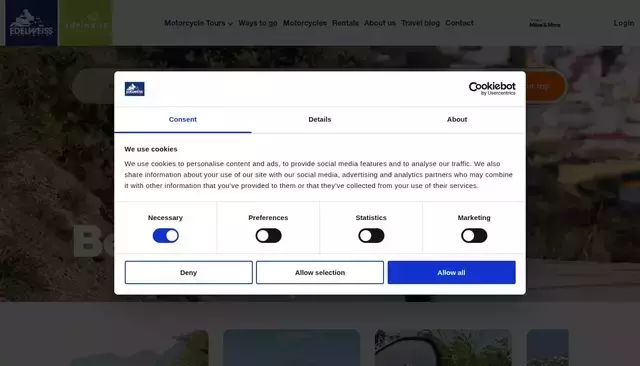The height and width of the screenshot is (366, 640).
Task: Switch to the Consent tab
Action: [183, 120]
